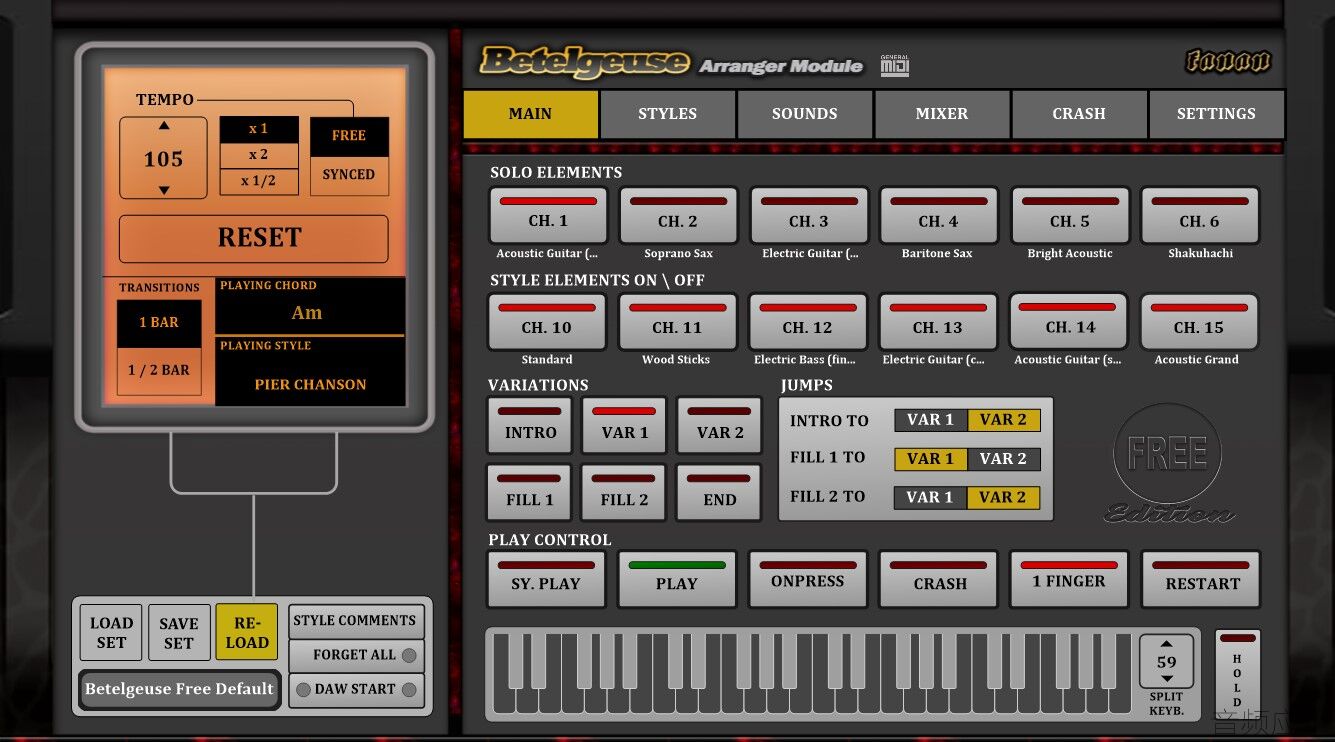Screen dimensions: 1335x742
Task: Switch off CH. 11 Wood Sticks
Action: click(677, 322)
